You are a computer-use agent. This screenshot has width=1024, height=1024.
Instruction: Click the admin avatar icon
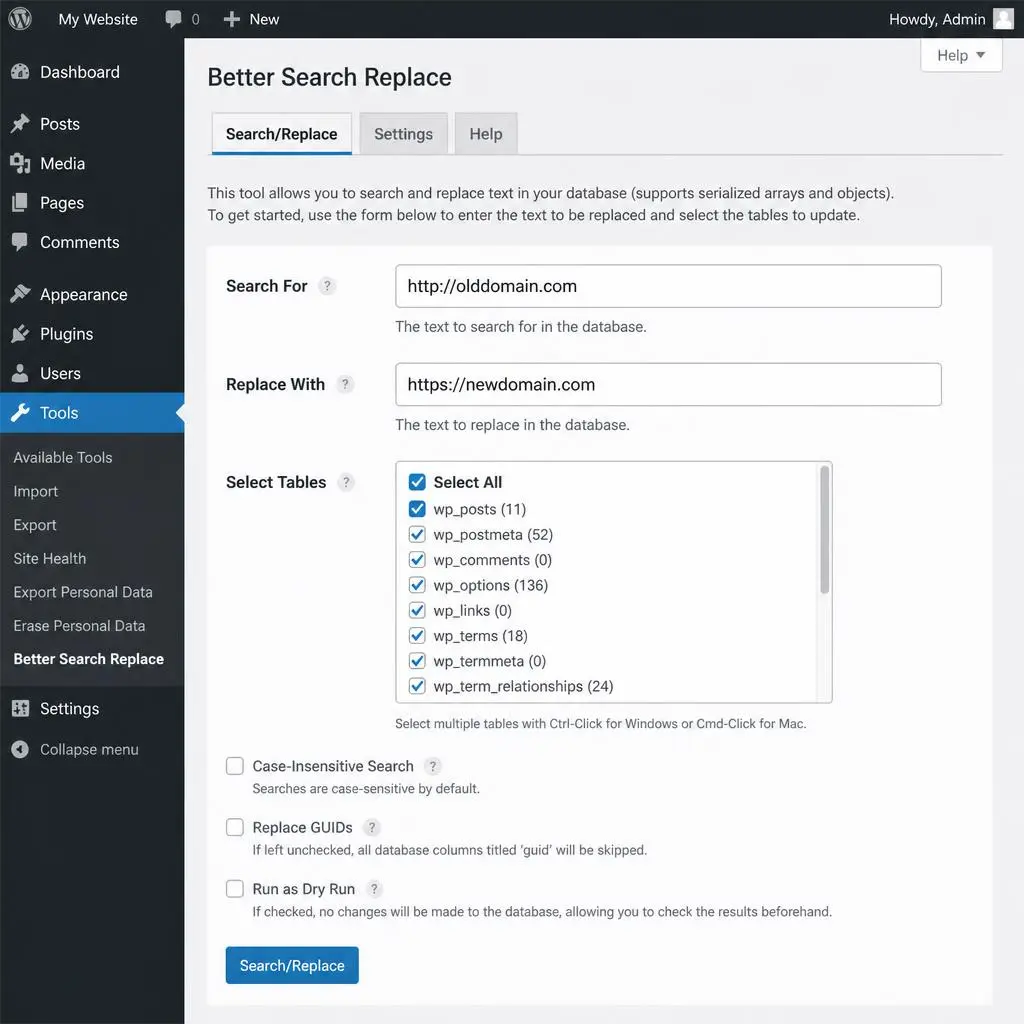(1003, 19)
